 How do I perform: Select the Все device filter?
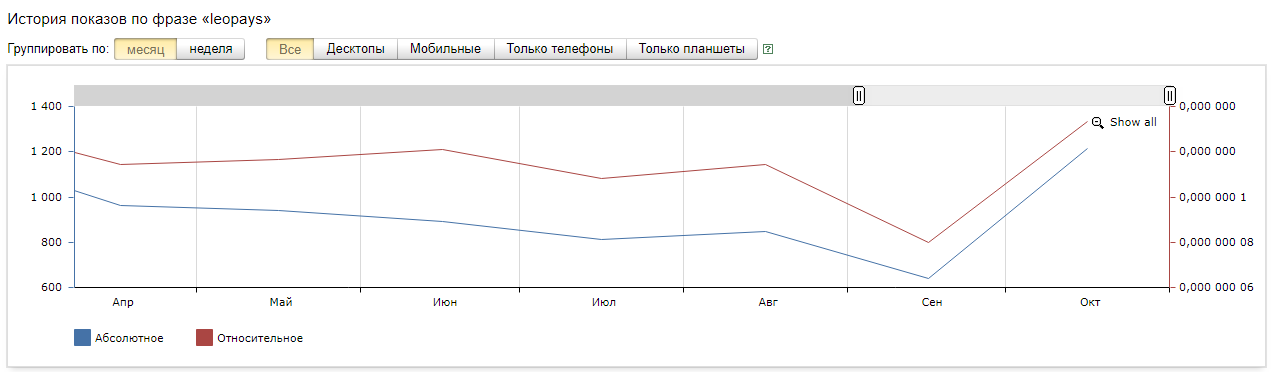[290, 49]
